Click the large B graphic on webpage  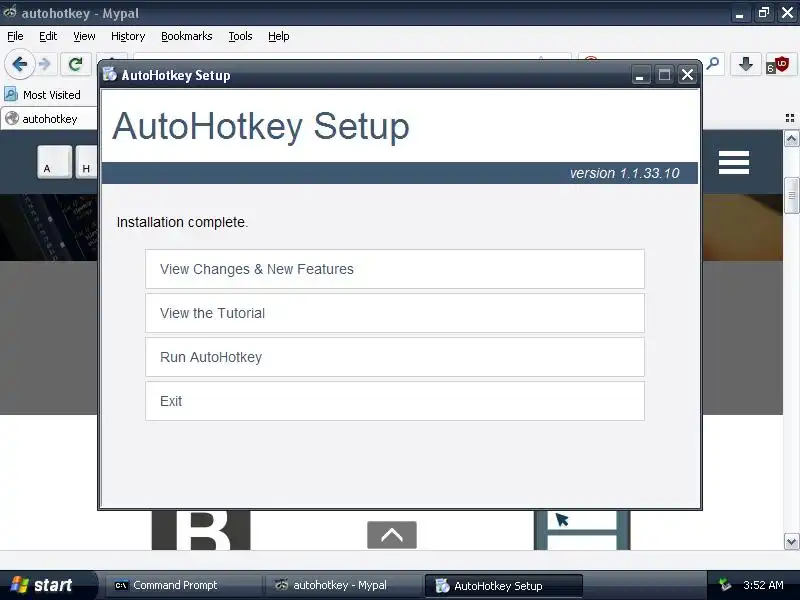tap(201, 530)
